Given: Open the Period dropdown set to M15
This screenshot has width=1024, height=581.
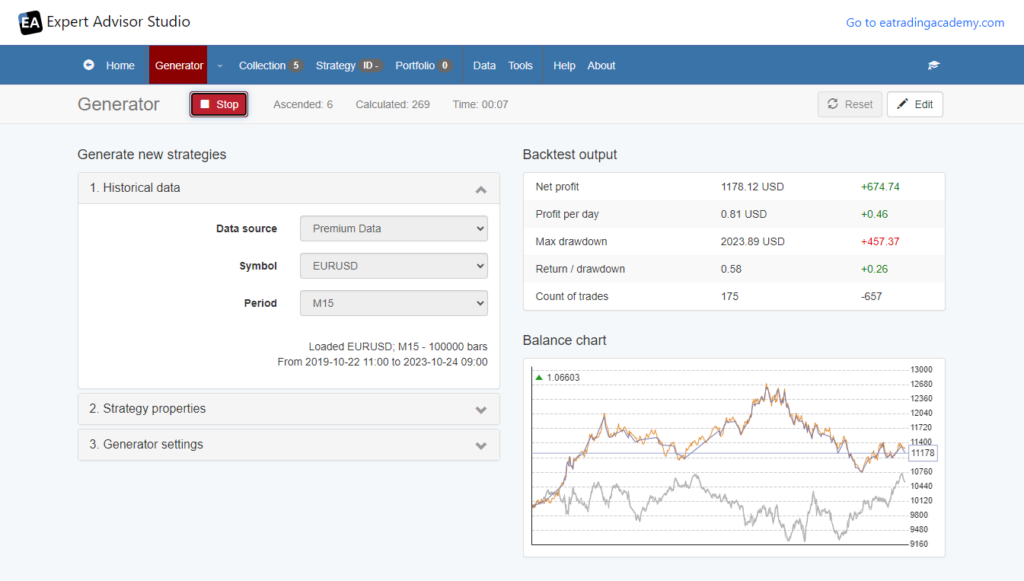Looking at the screenshot, I should (x=393, y=303).
